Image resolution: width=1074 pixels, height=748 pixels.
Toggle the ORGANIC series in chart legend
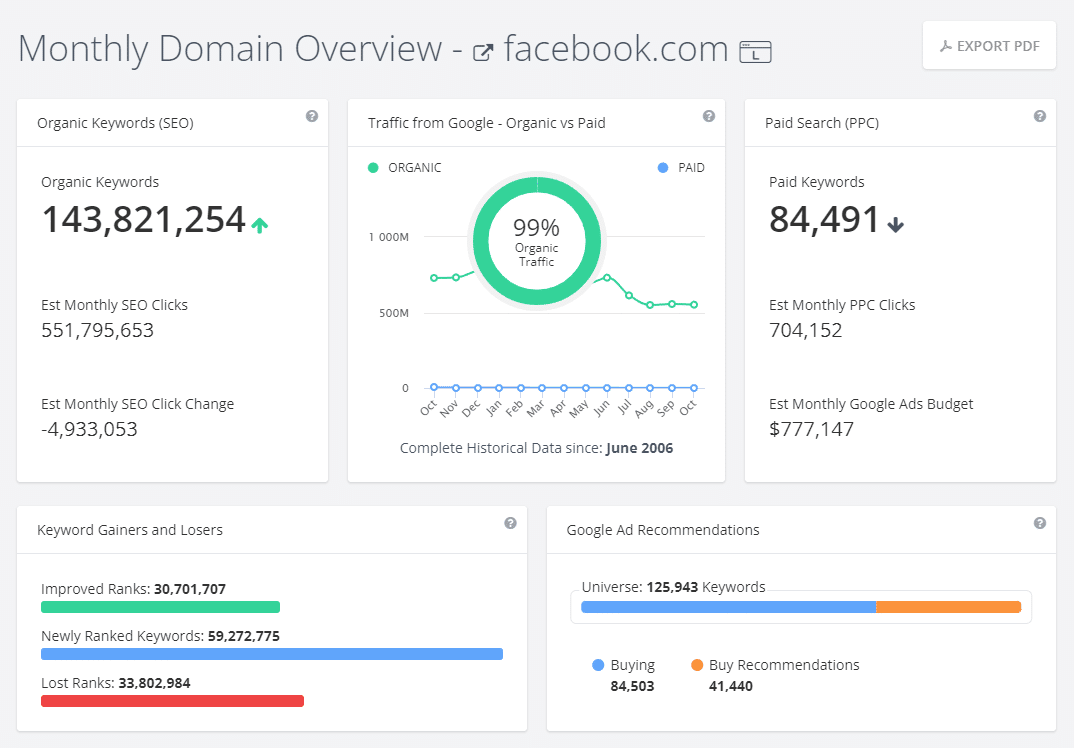coord(405,168)
